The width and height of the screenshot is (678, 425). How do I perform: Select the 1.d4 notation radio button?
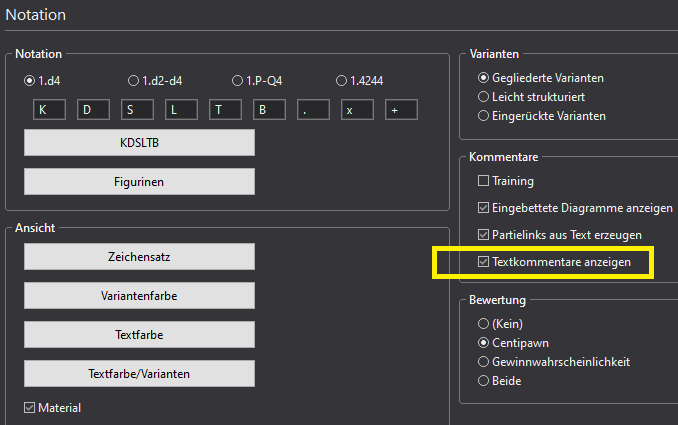[30, 80]
